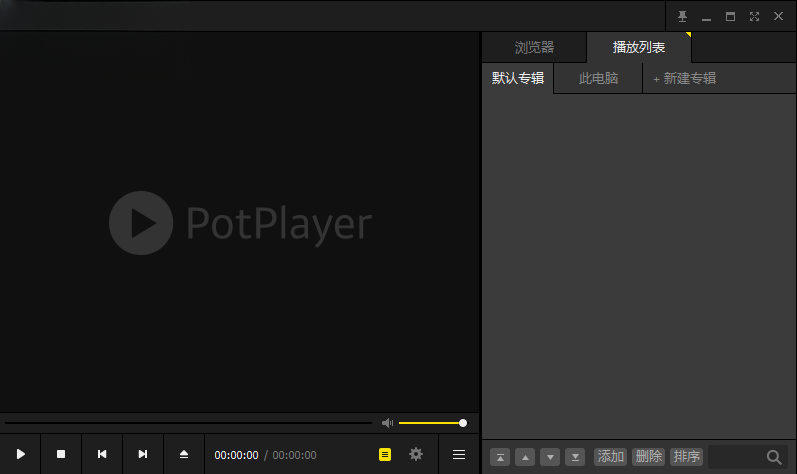Close the PotPlayer window

pyautogui.click(x=778, y=16)
